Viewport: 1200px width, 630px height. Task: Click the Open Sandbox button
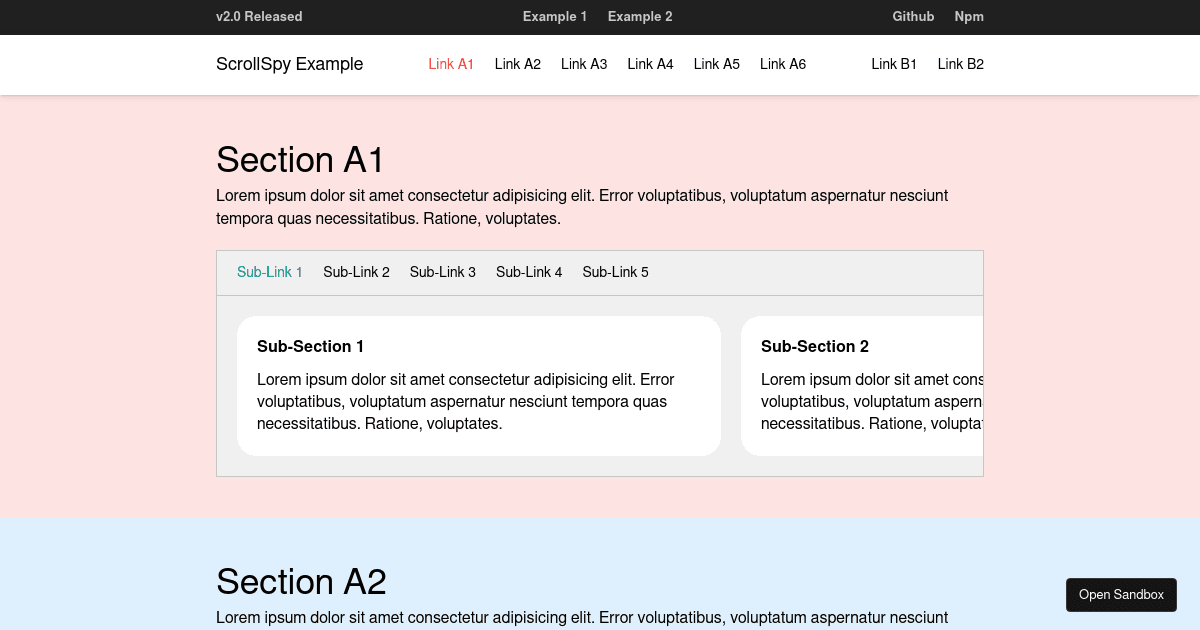1121,595
